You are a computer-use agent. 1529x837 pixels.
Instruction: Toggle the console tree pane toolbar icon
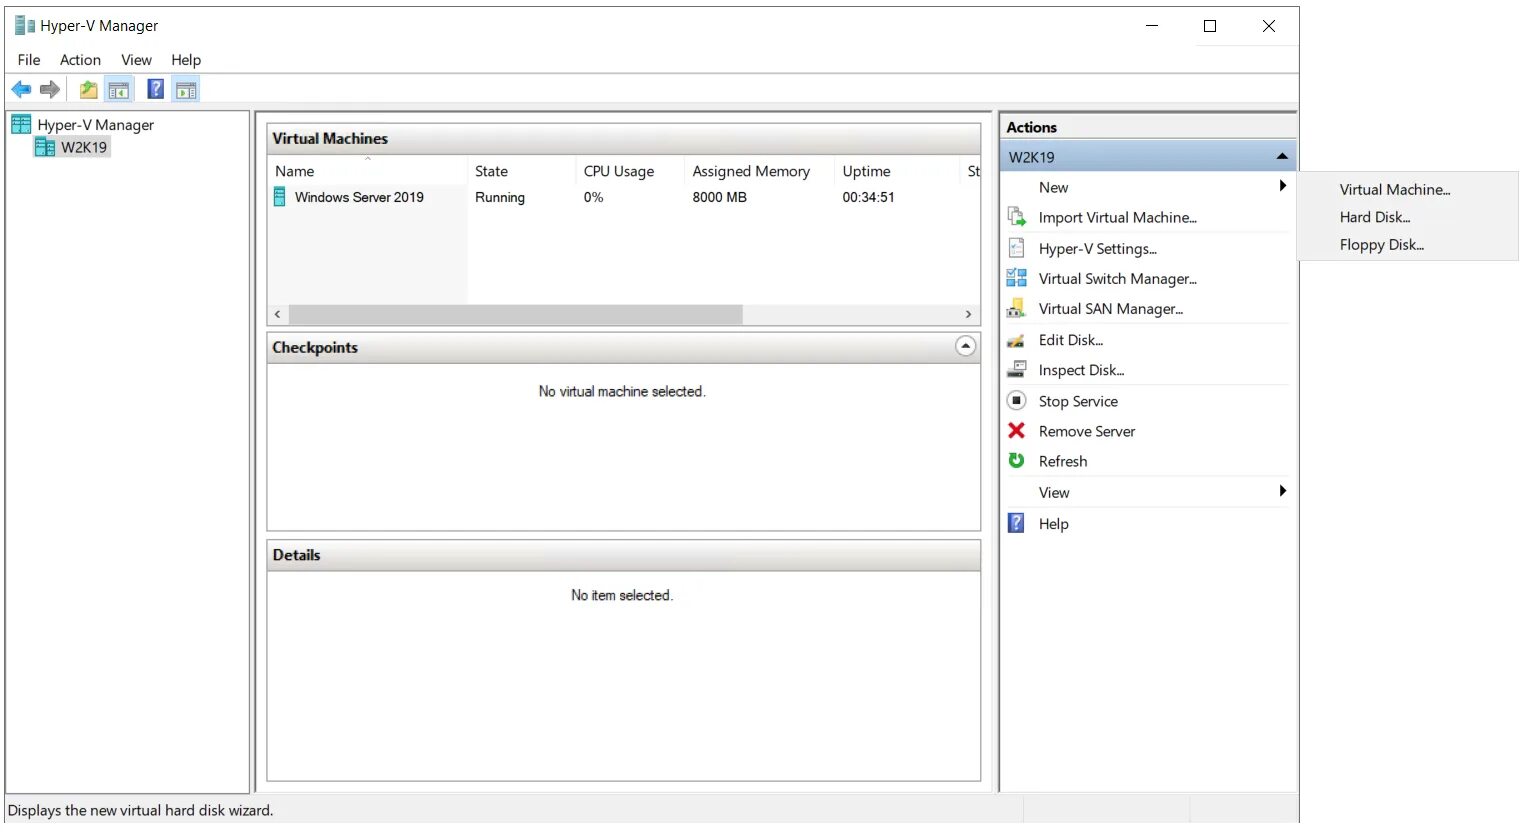pyautogui.click(x=119, y=90)
